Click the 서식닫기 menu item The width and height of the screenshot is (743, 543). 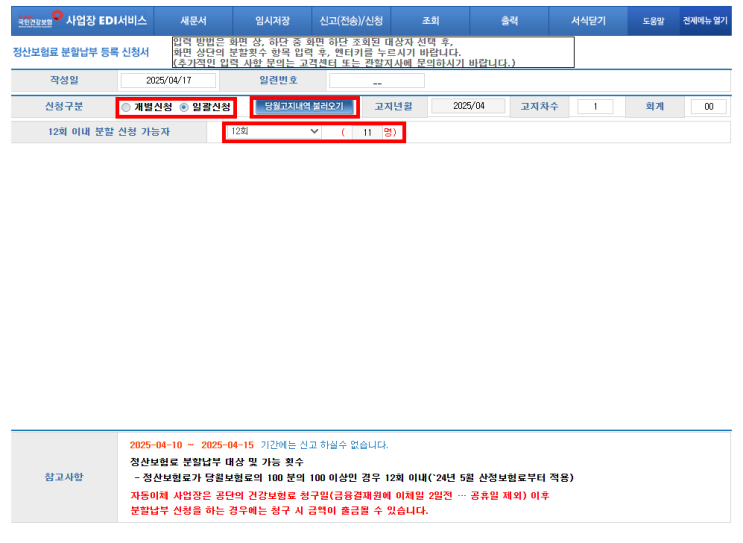coord(588,21)
